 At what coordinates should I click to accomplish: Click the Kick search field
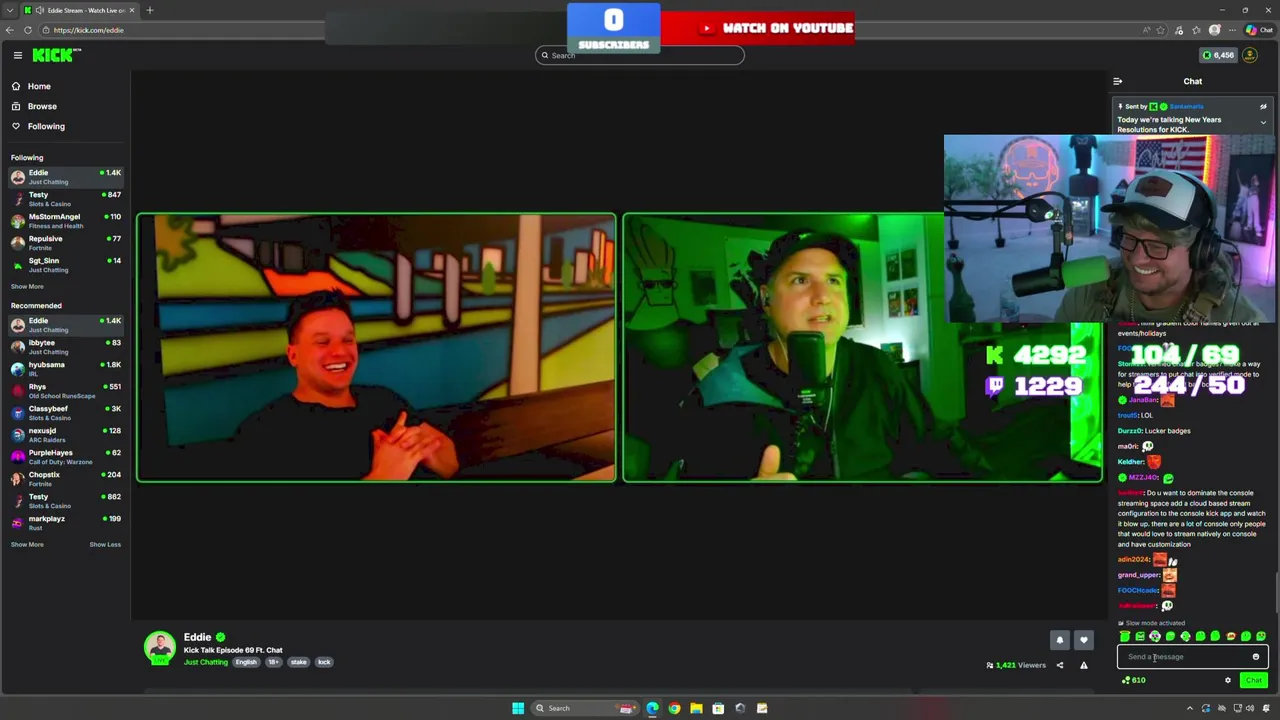[640, 55]
